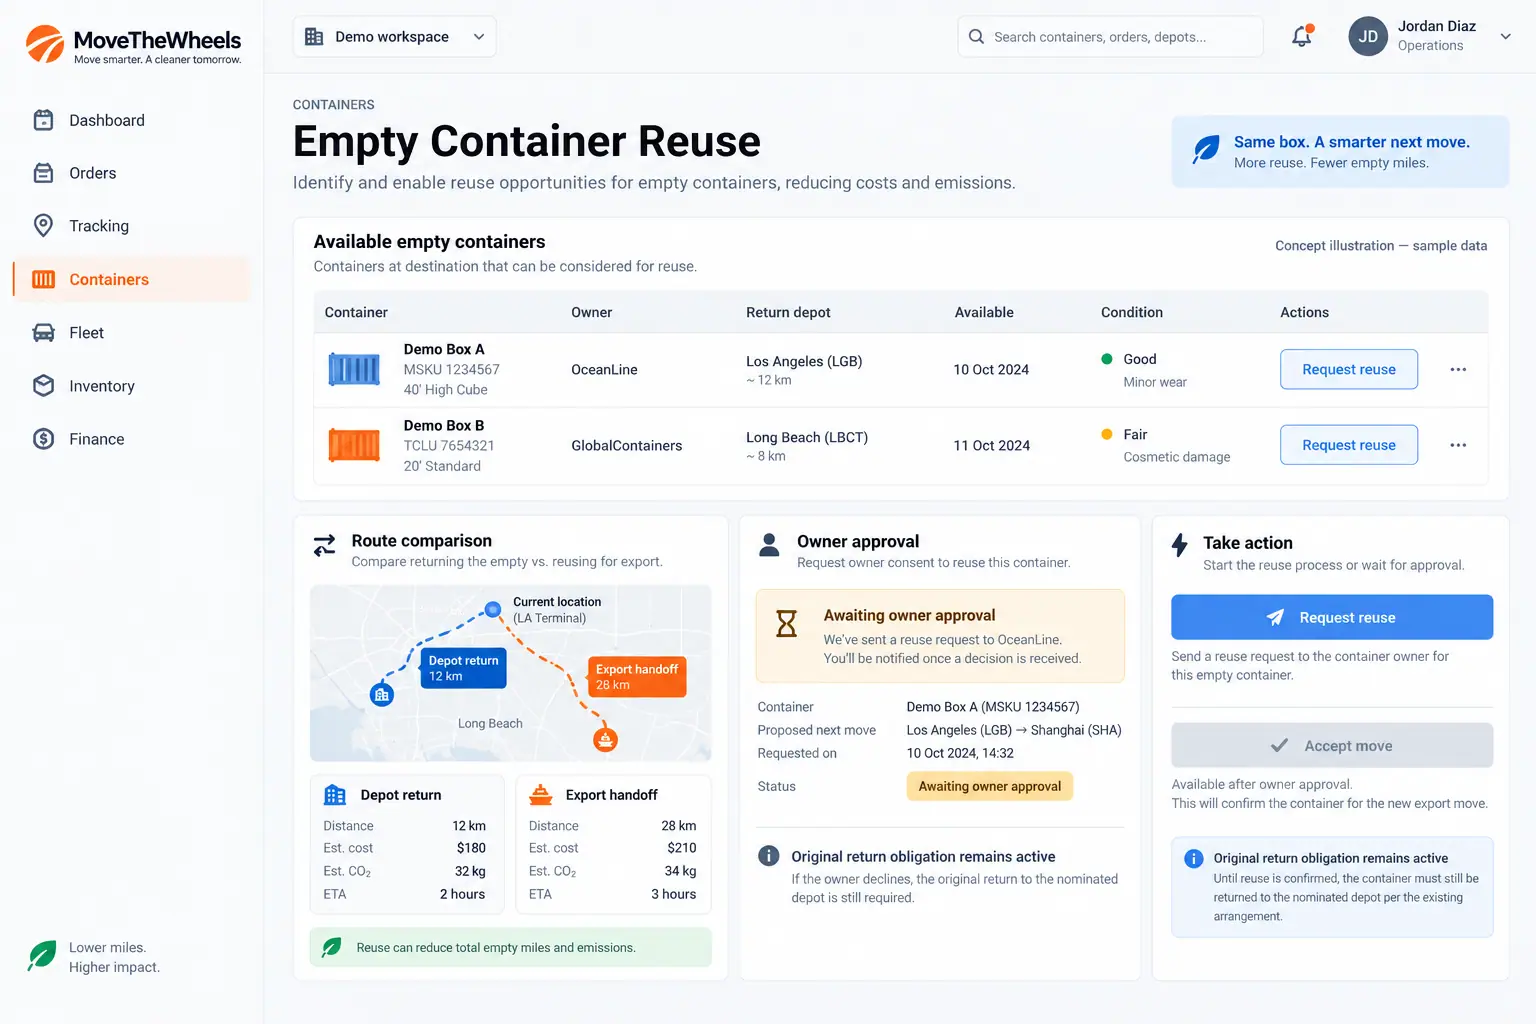The height and width of the screenshot is (1024, 1536).
Task: Click the current location dot on map
Action: 493,609
